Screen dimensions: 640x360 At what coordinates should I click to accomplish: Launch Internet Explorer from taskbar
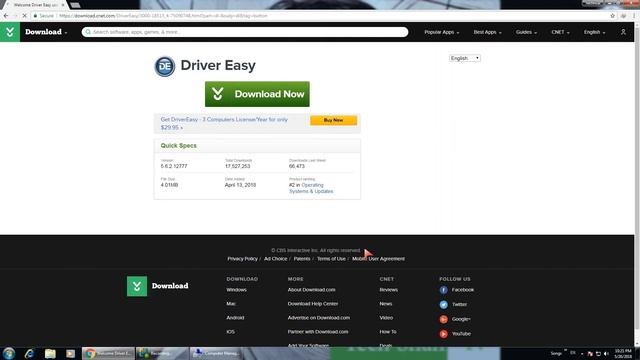pyautogui.click(x=29, y=353)
